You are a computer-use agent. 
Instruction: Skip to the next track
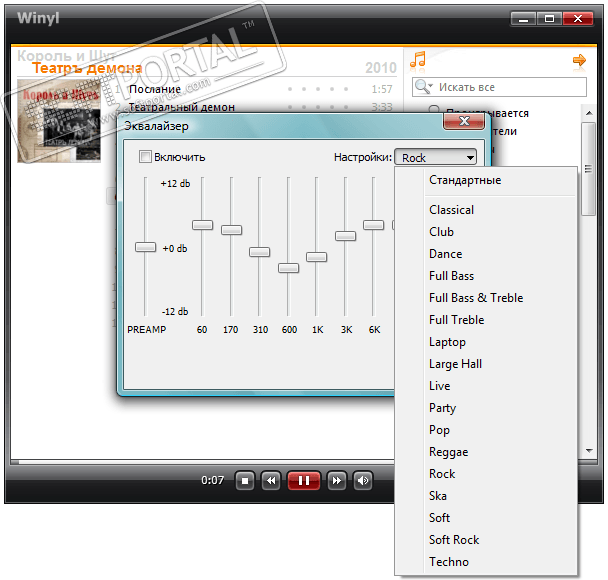[x=337, y=481]
